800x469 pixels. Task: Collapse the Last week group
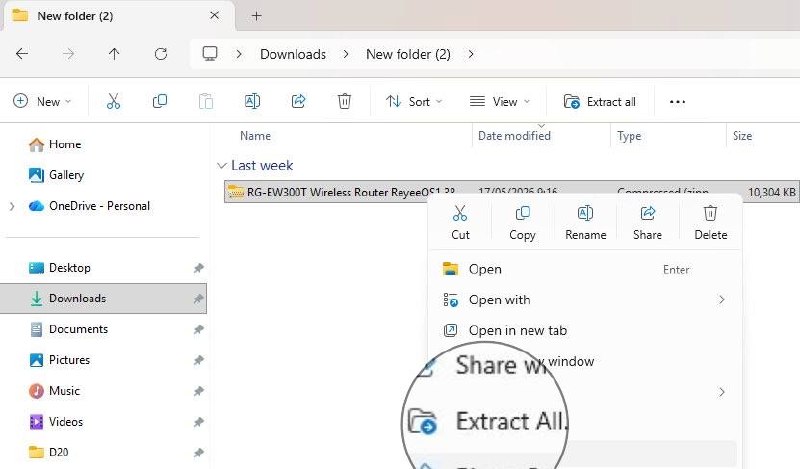(x=221, y=165)
